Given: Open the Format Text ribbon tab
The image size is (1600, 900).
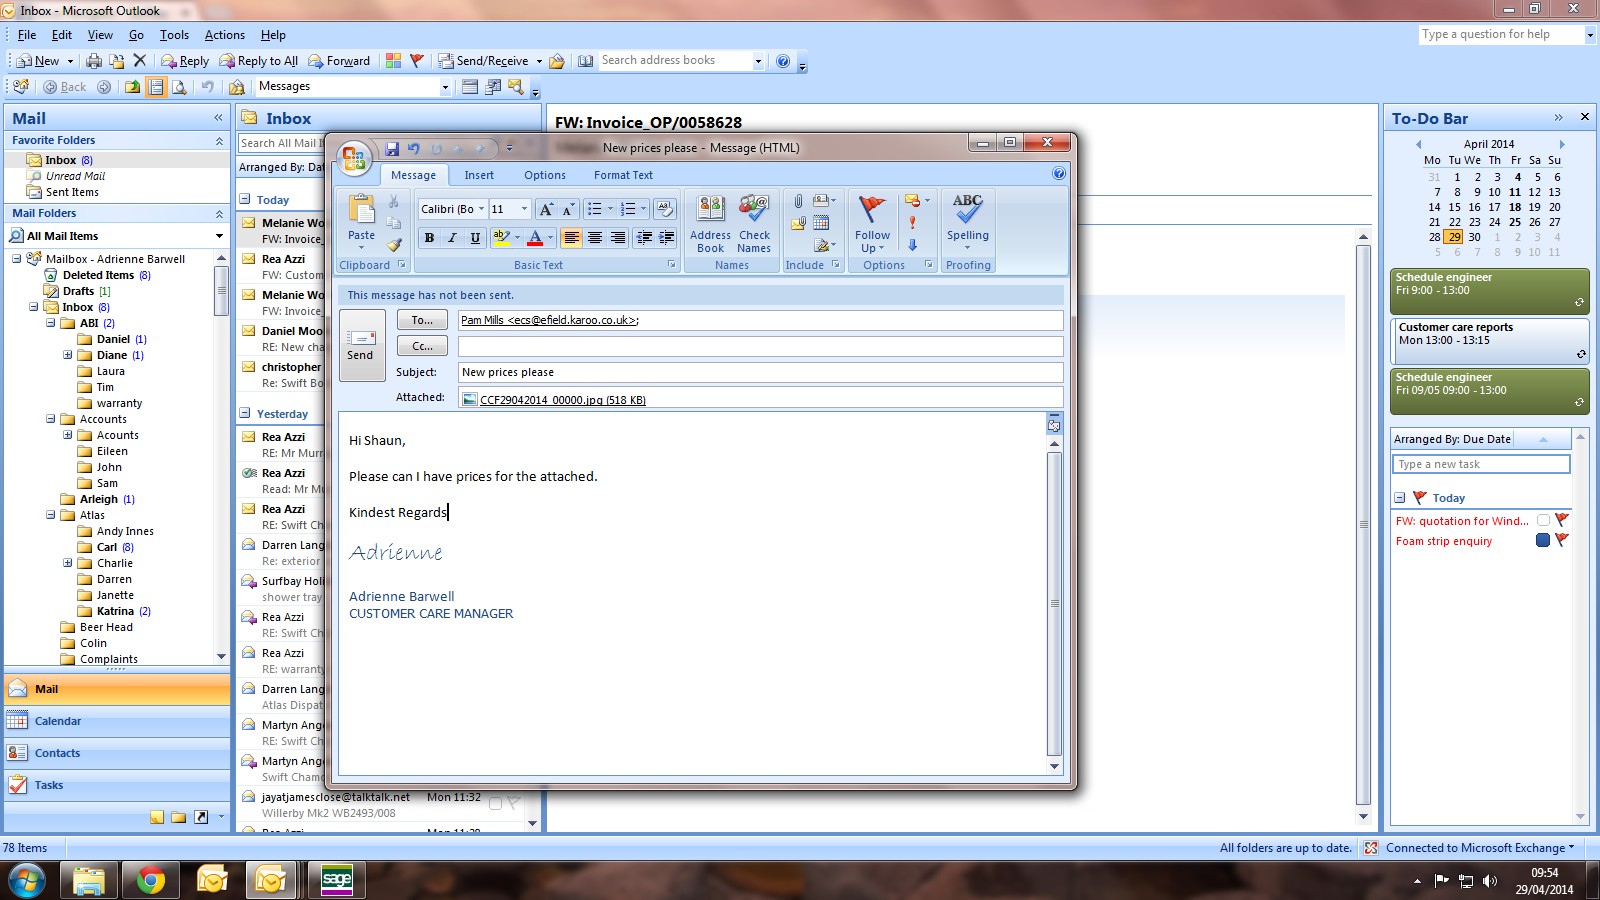Looking at the screenshot, I should click(x=623, y=175).
